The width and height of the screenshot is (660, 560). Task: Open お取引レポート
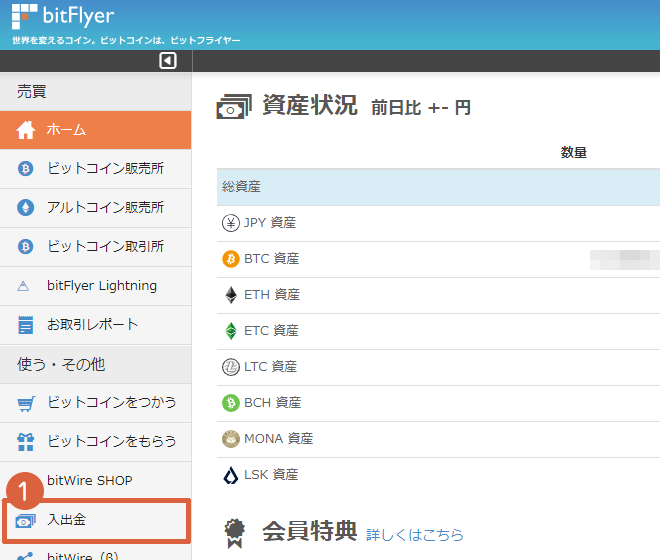[96, 325]
